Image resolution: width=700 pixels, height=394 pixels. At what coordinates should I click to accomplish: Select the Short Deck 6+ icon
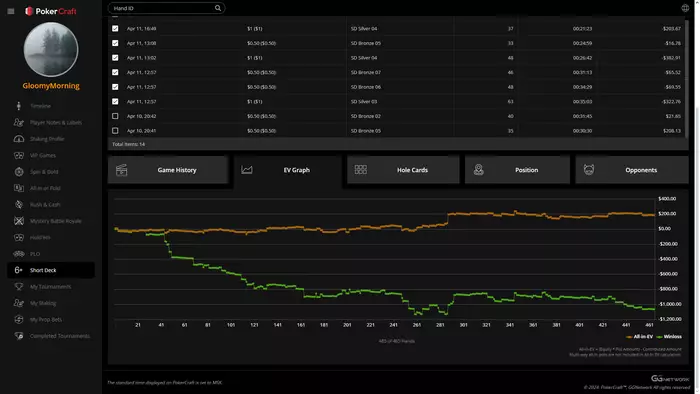(x=18, y=270)
